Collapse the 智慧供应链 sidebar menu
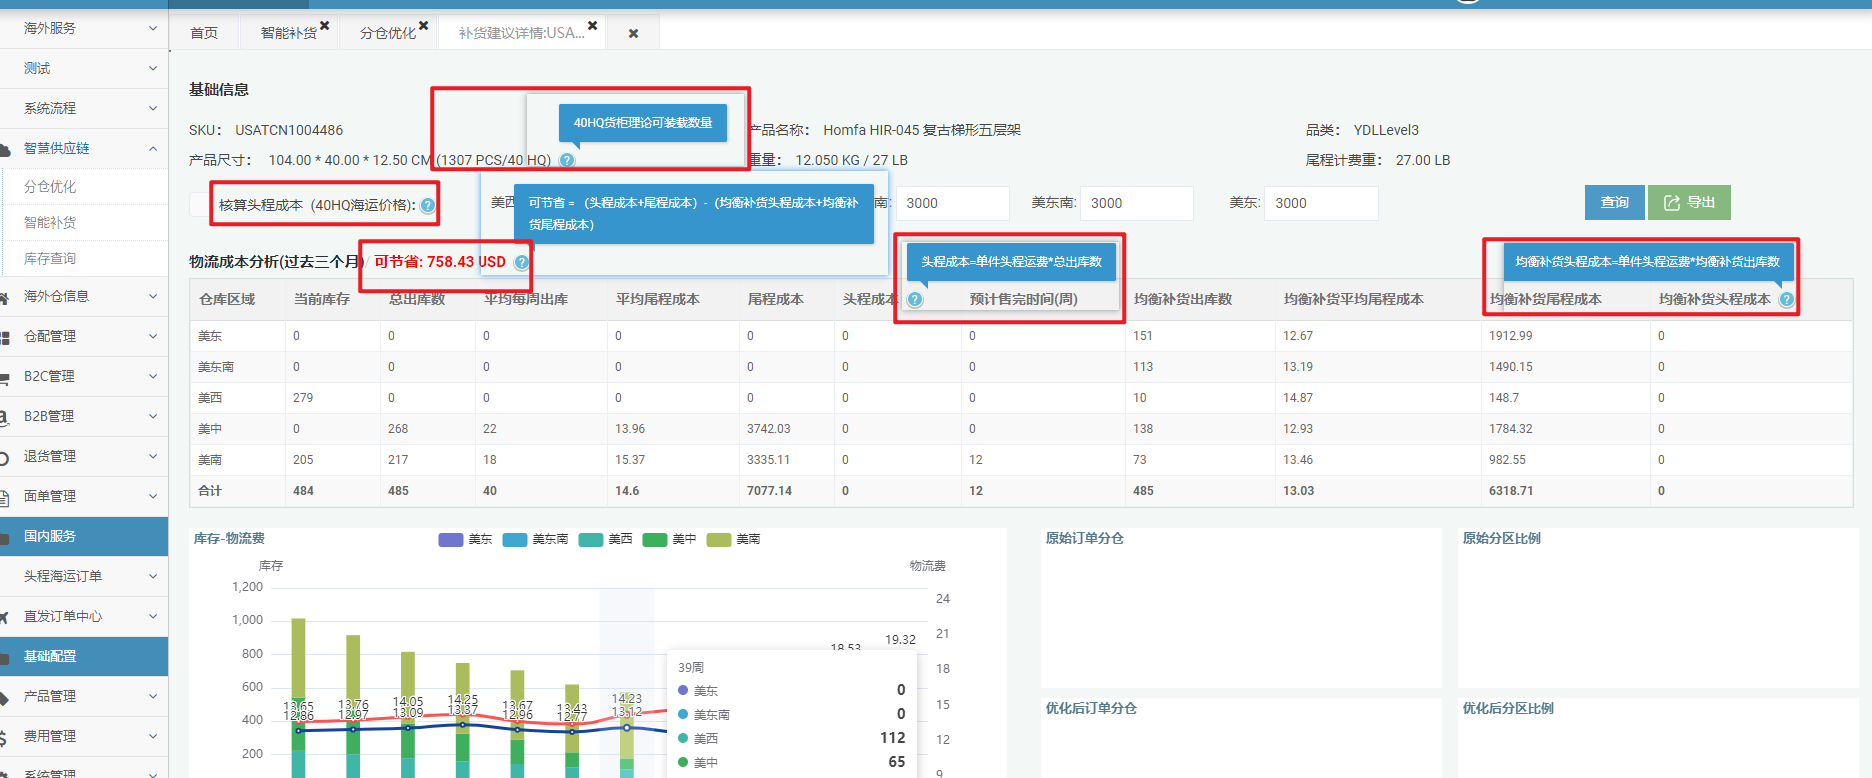1872x778 pixels. tap(84, 148)
